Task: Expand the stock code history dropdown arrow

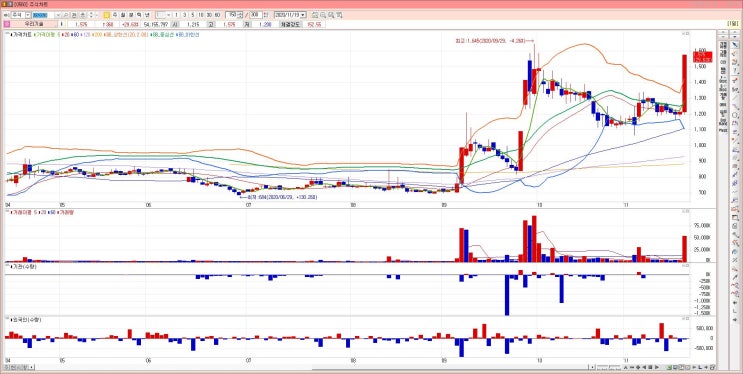Action: (x=58, y=15)
